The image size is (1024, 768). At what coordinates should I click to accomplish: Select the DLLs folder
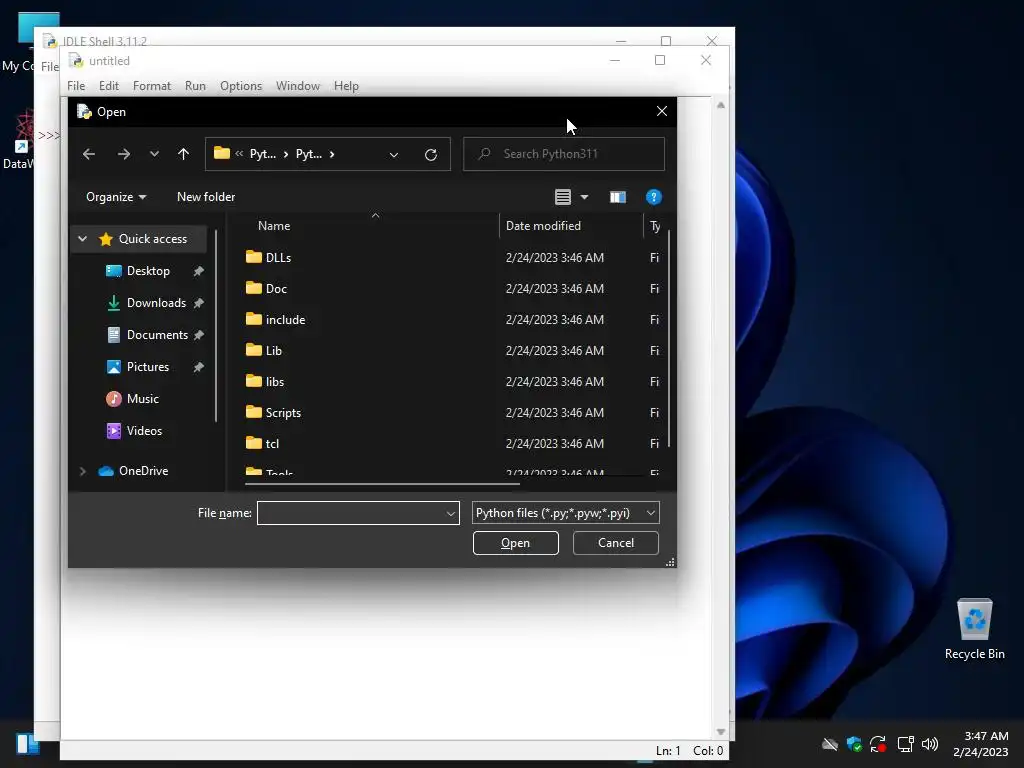pos(278,257)
